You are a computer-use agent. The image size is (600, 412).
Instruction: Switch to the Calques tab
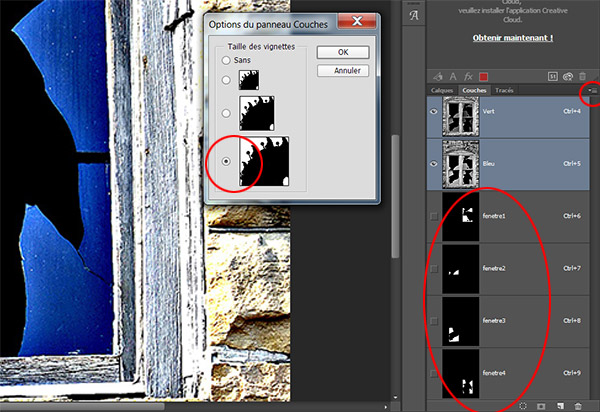[x=442, y=90]
